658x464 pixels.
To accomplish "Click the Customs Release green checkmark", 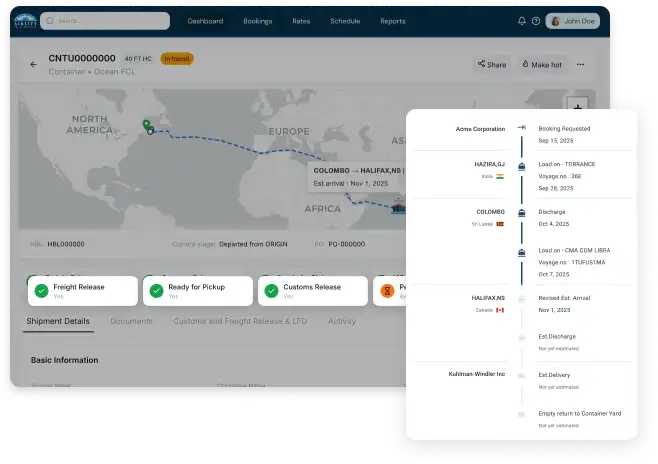I will 271,291.
